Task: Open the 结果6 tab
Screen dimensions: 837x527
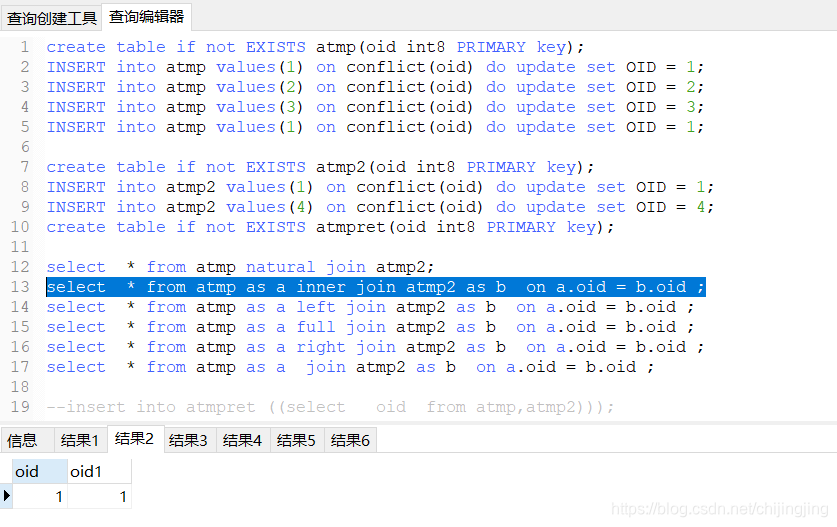Action: tap(350, 441)
